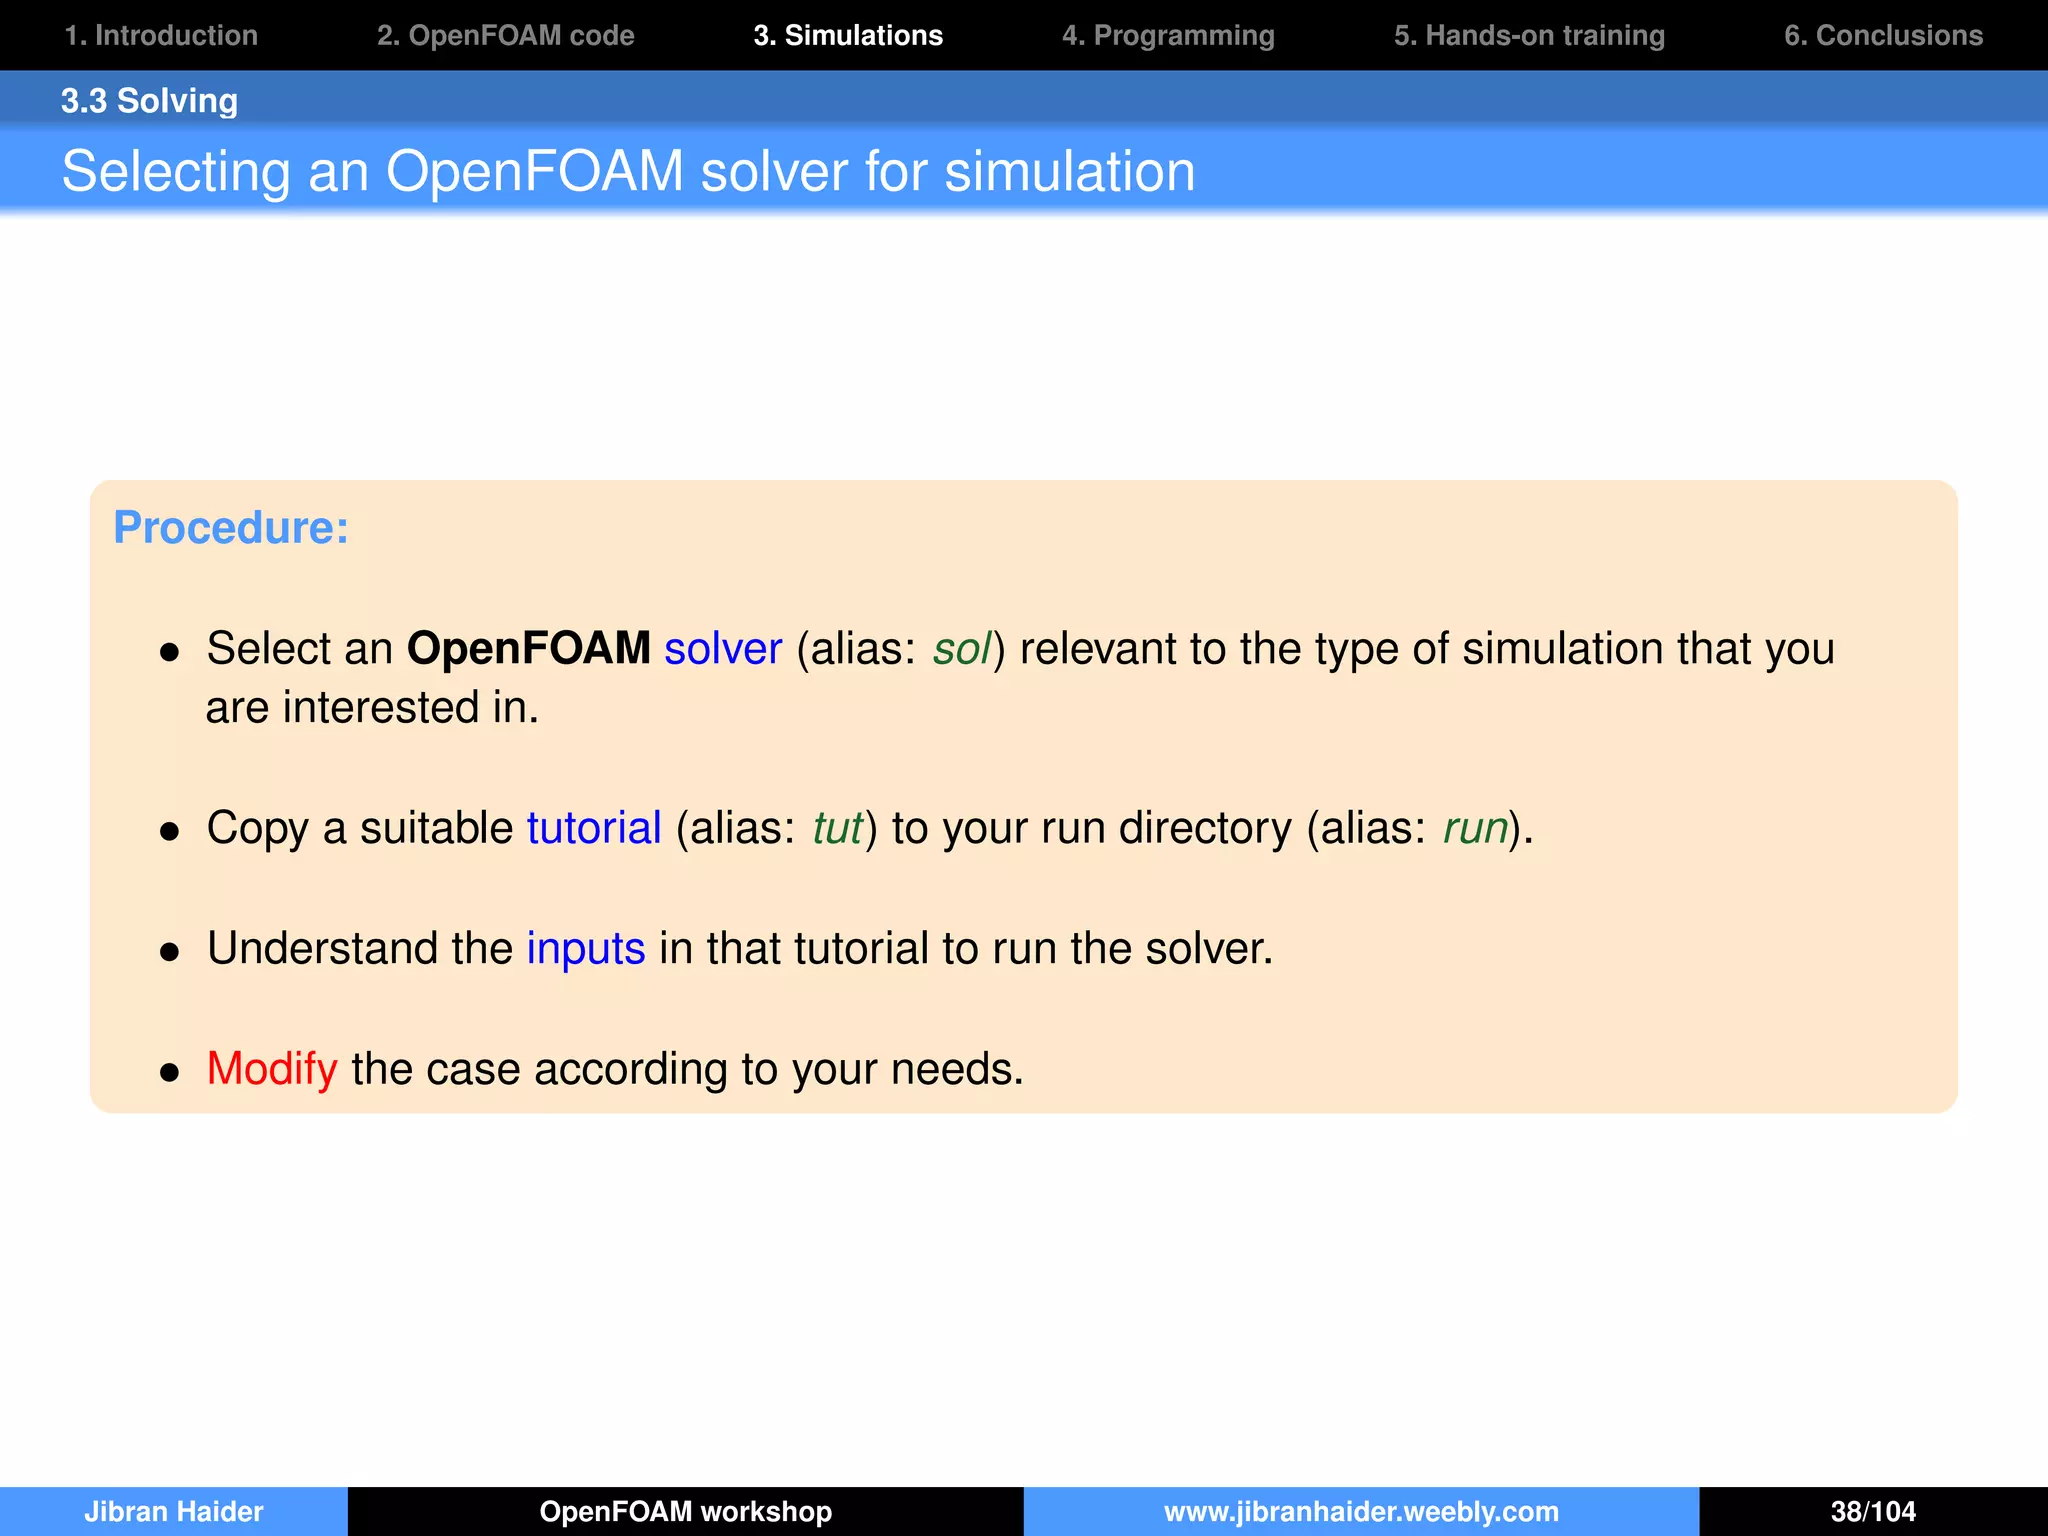The image size is (2048, 1536).
Task: Open www.jibranhaider.weebly.com link
Action: pos(1361,1511)
